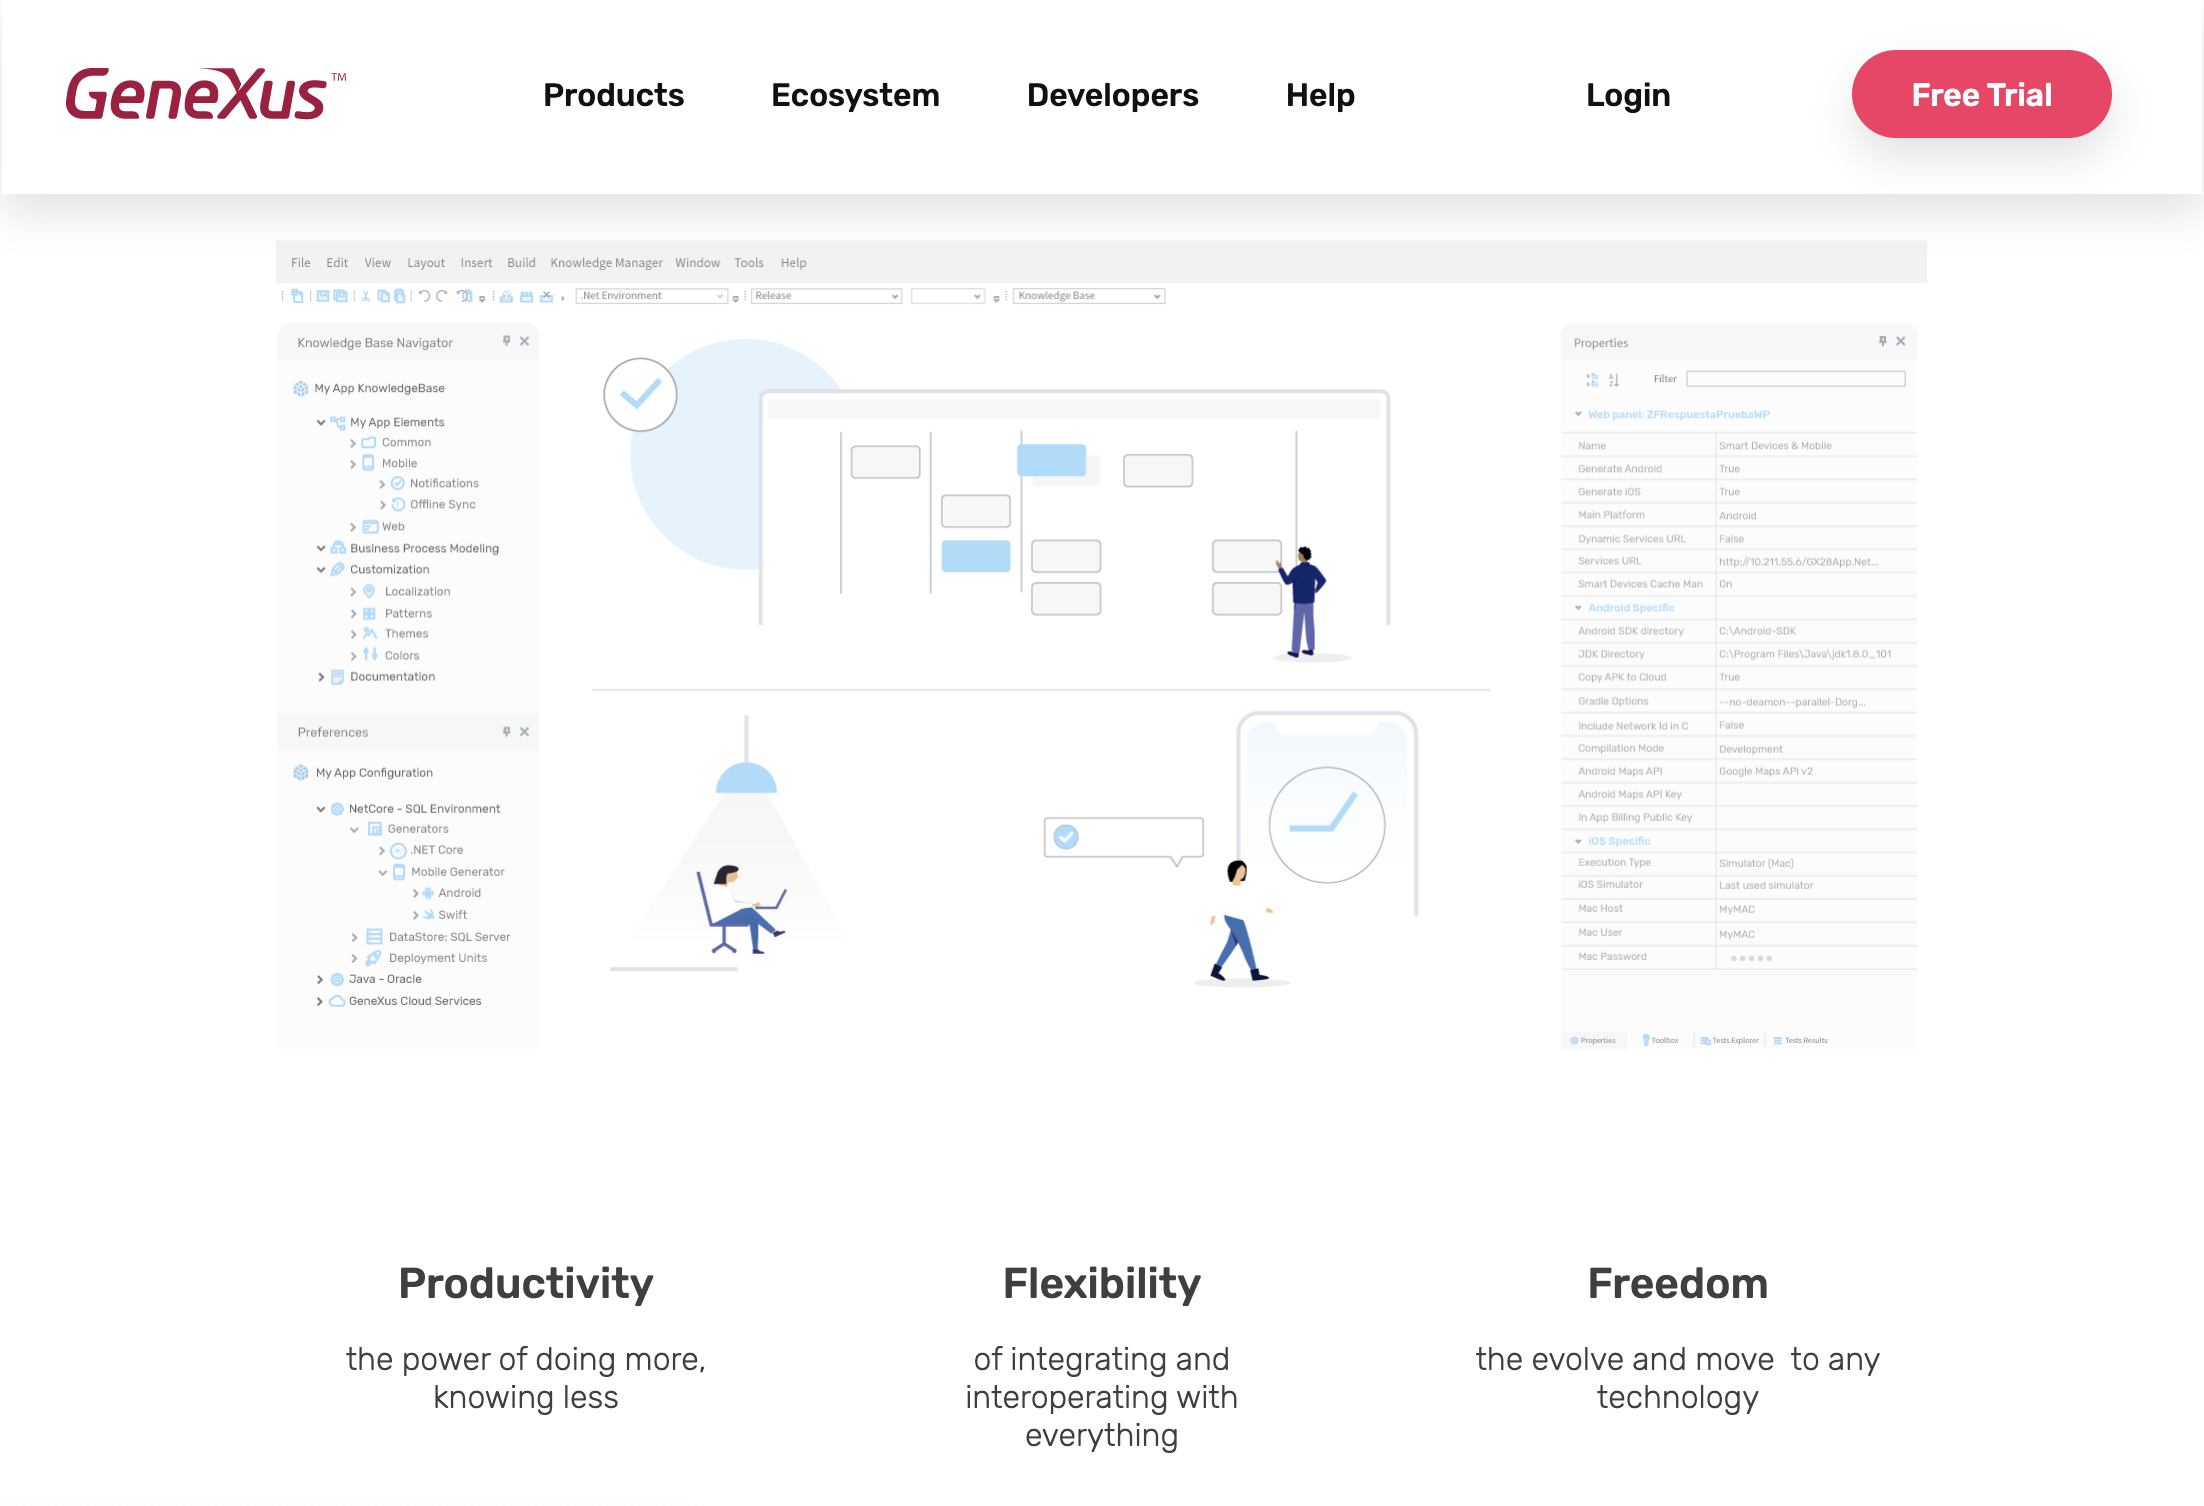Viewport: 2204px width, 1506px height.
Task: Collapse the My App Elements node
Action: [321, 422]
